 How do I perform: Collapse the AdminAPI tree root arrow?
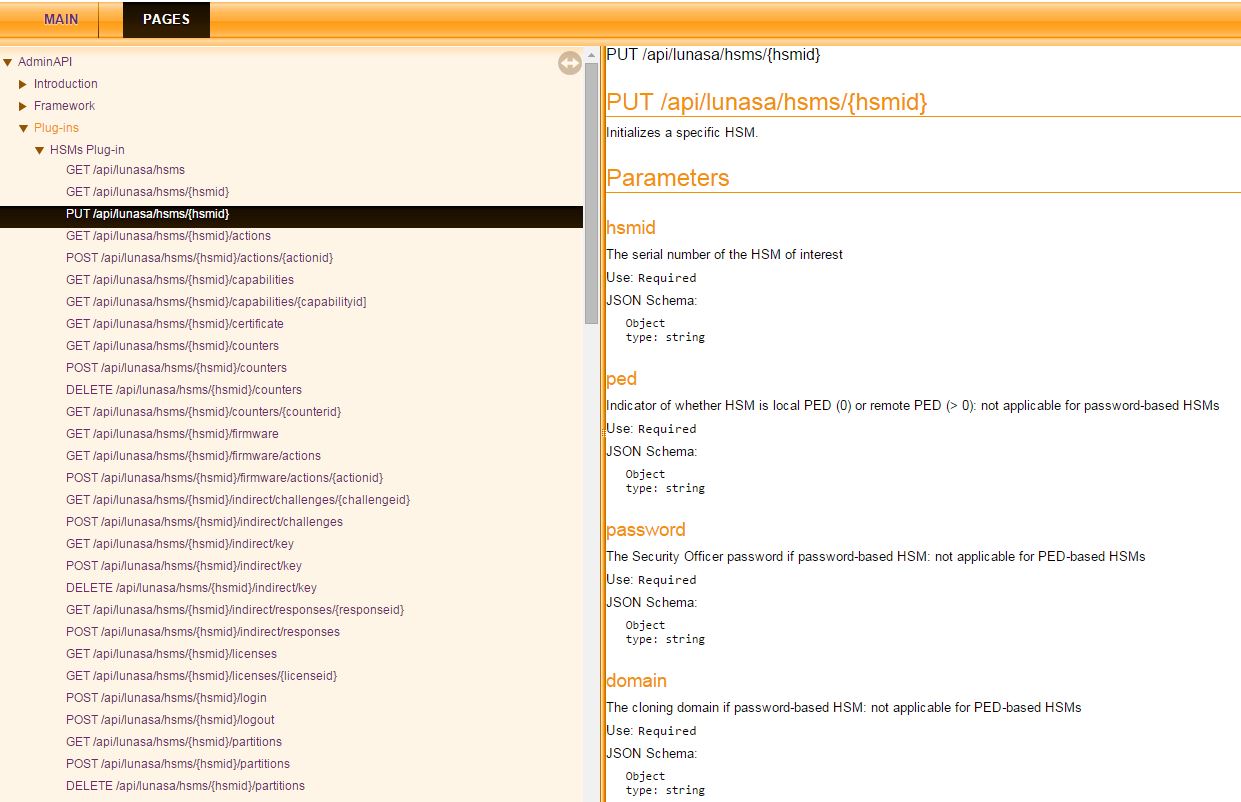[x=8, y=62]
